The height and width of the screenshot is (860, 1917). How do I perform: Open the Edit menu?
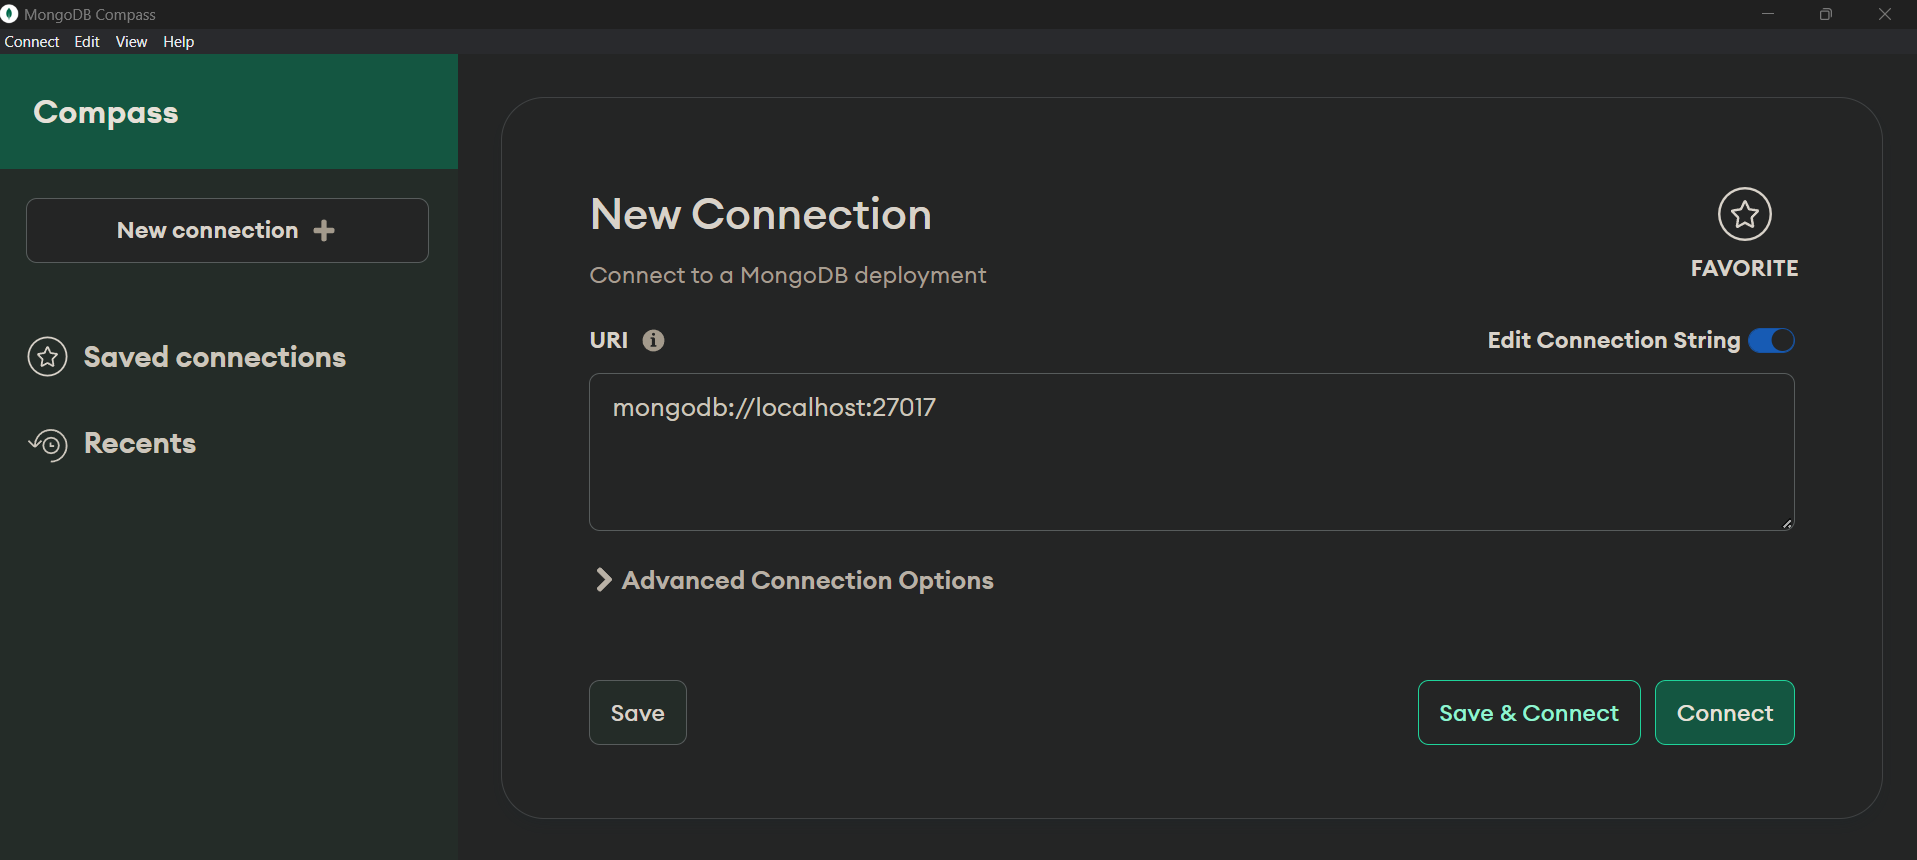click(87, 41)
